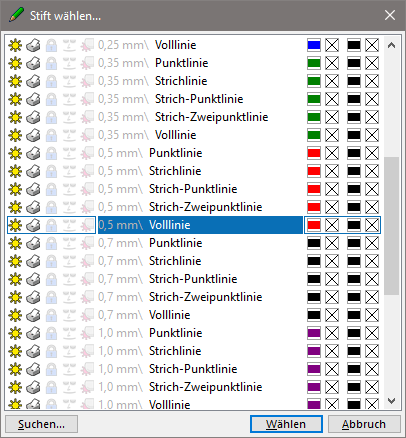Viewport: 406px width, 438px height.
Task: Toggle last crossed box in 0,5 mm Strichlinie row
Action: pos(372,171)
